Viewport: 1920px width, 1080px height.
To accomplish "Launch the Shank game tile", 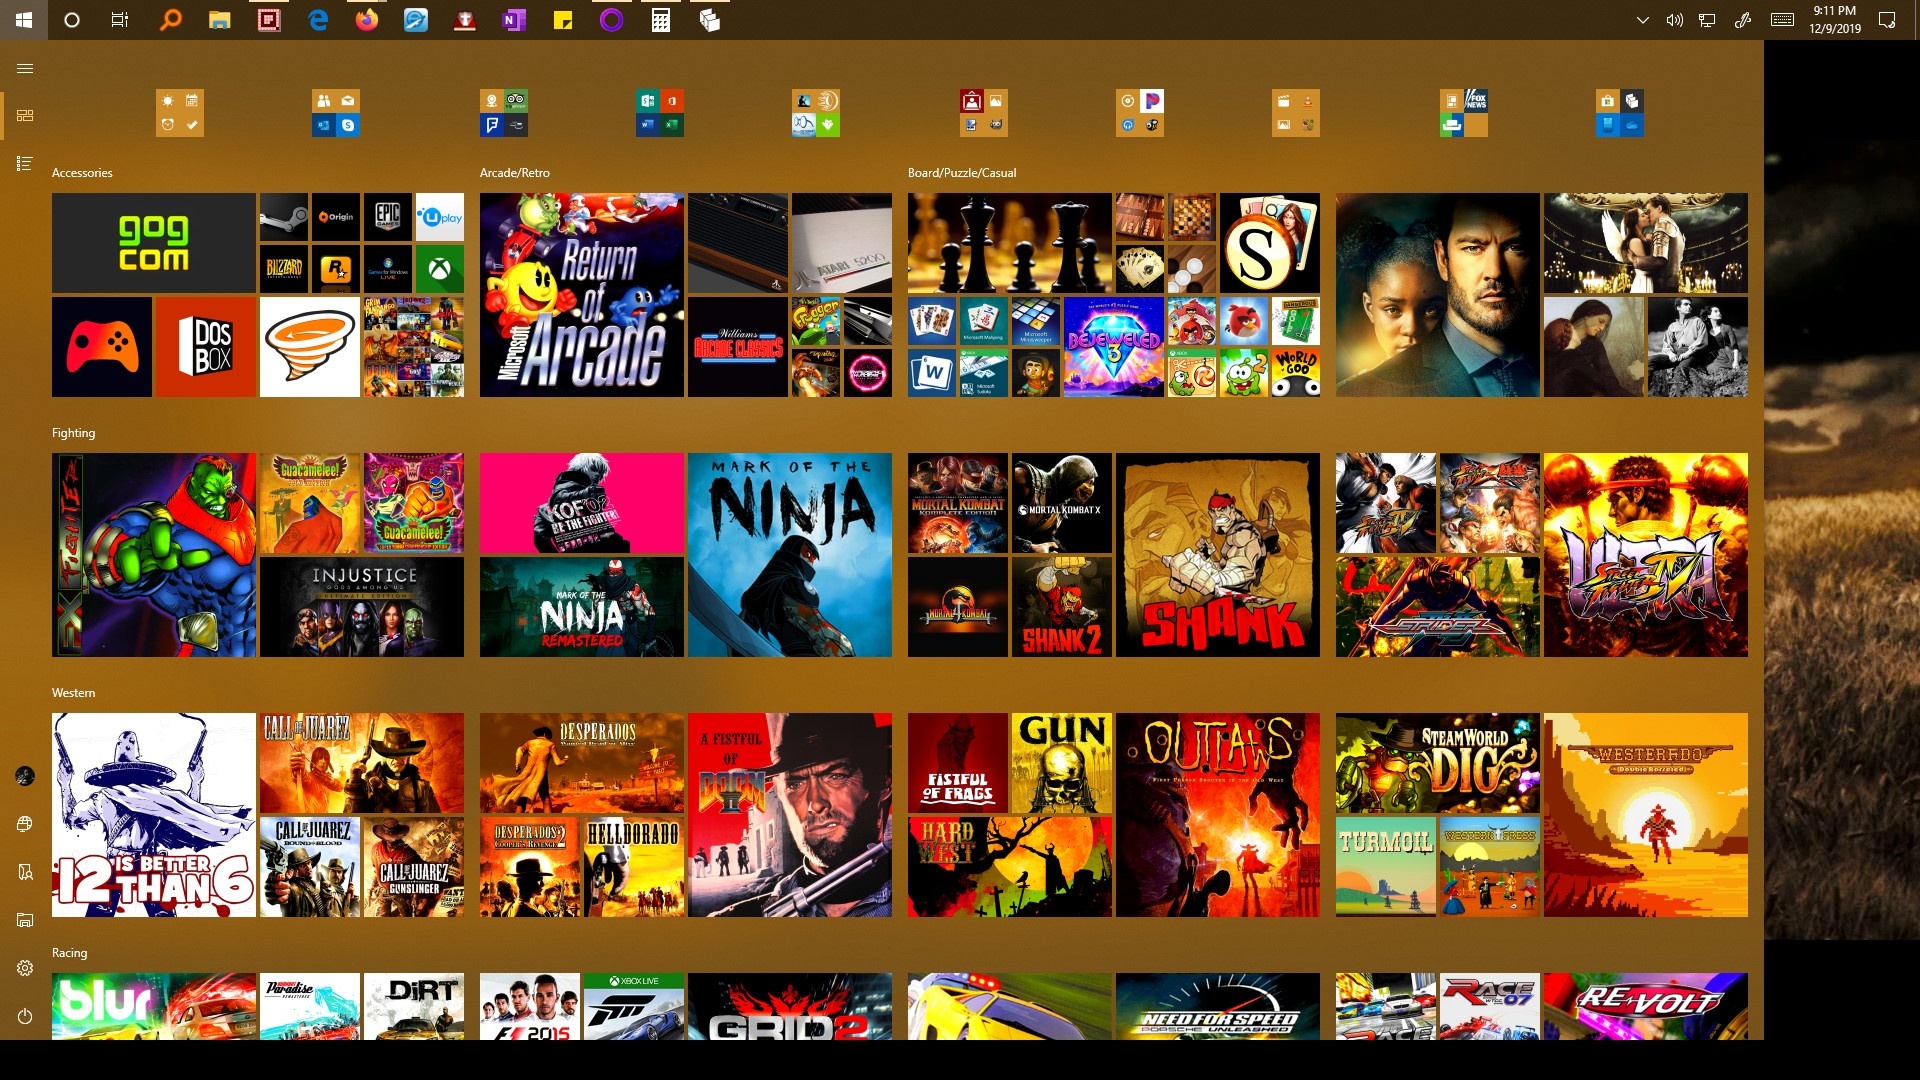I will (x=1217, y=555).
